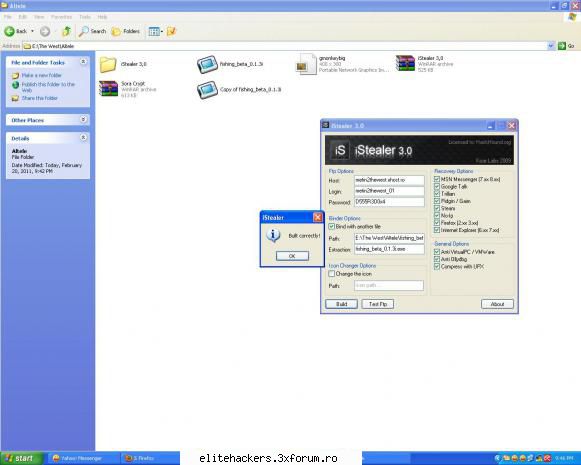This screenshot has height=465, width=581.
Task: Click the Share this folder icon
Action: [15, 98]
